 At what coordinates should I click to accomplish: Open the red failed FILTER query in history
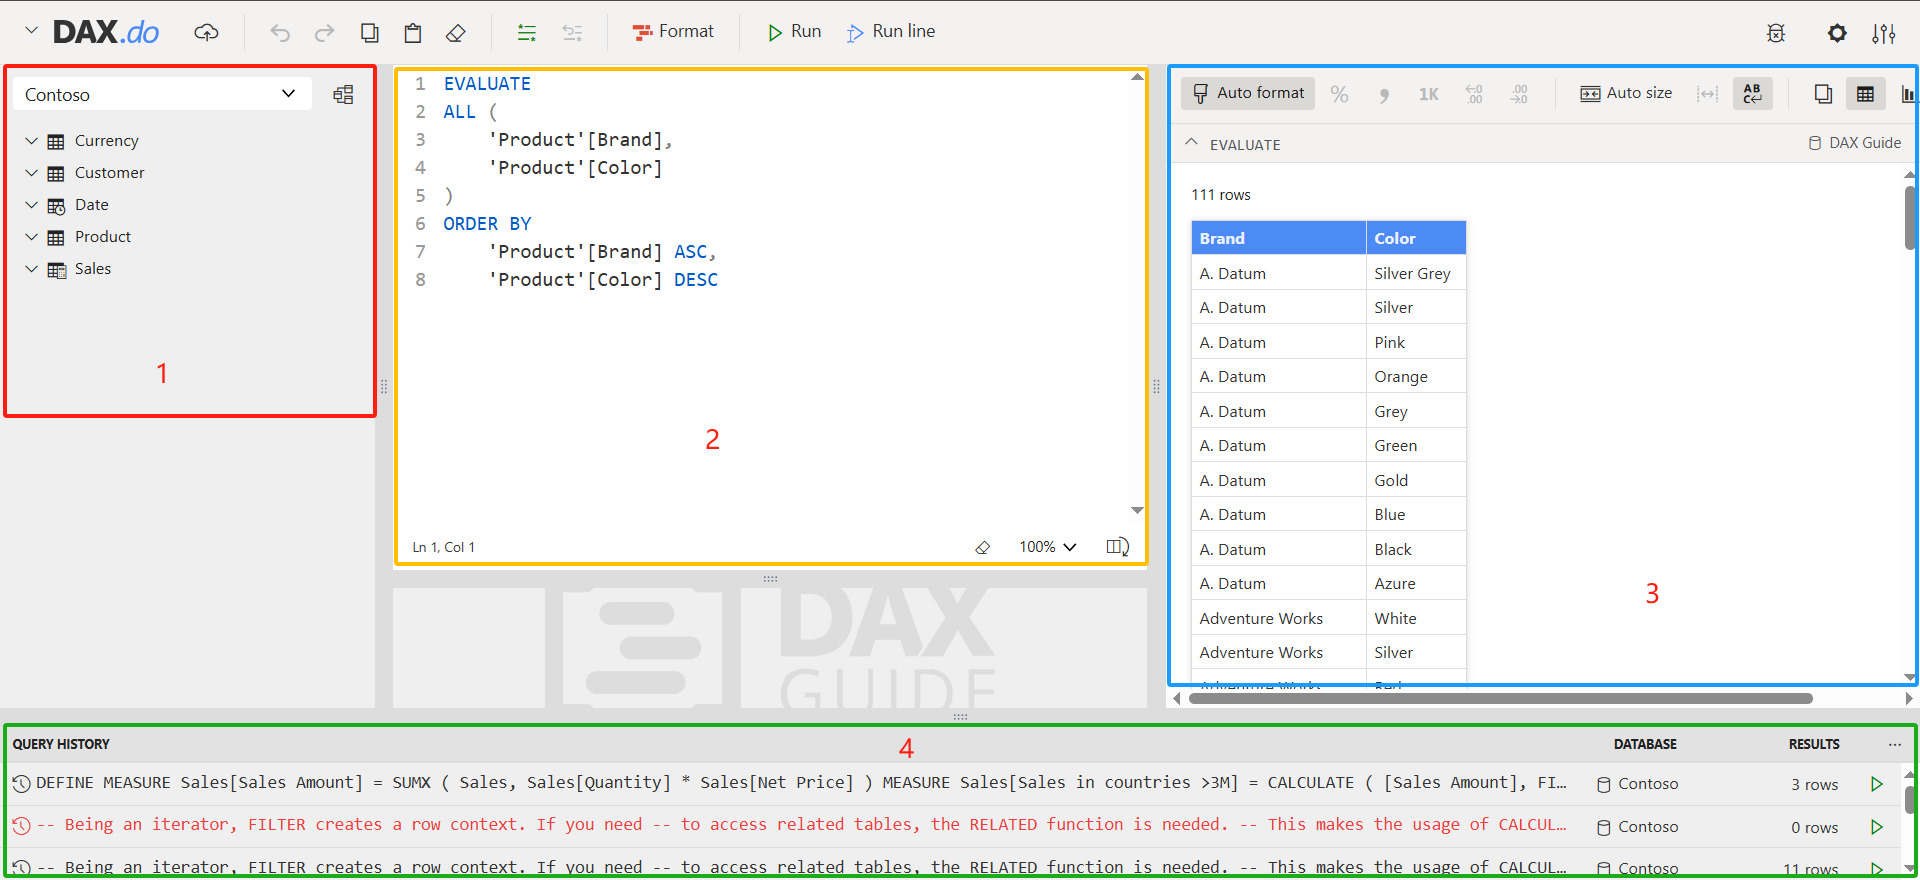pos(801,825)
